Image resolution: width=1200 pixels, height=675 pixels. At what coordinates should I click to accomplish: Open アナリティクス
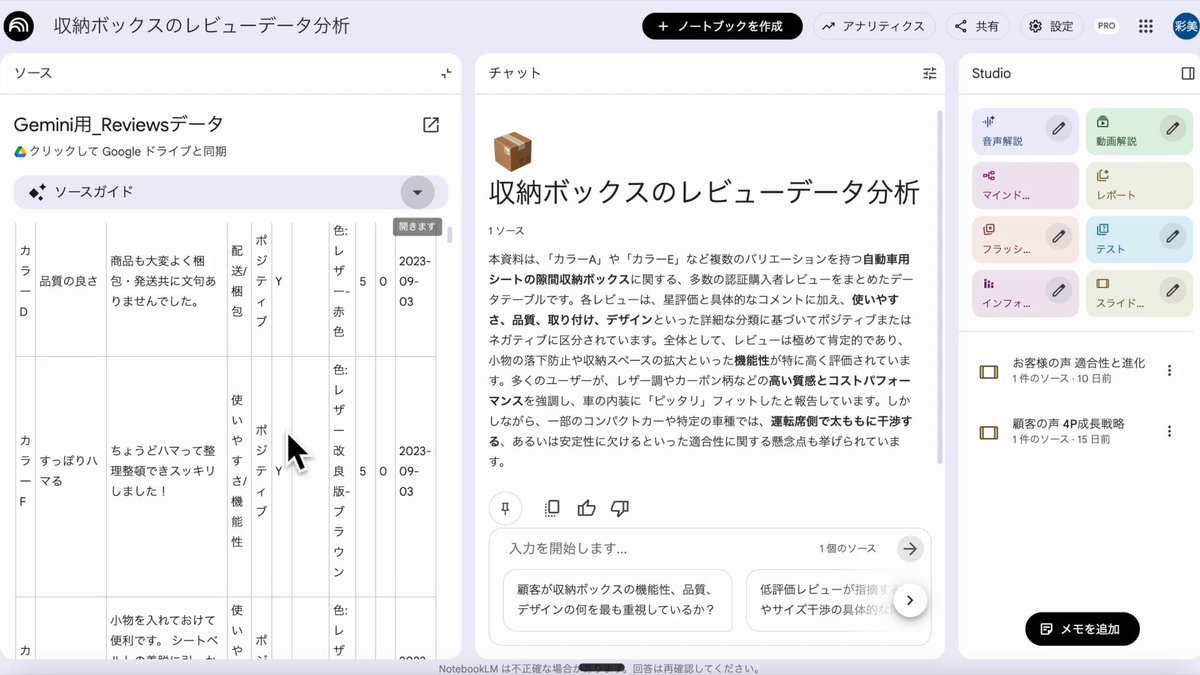coord(873,26)
